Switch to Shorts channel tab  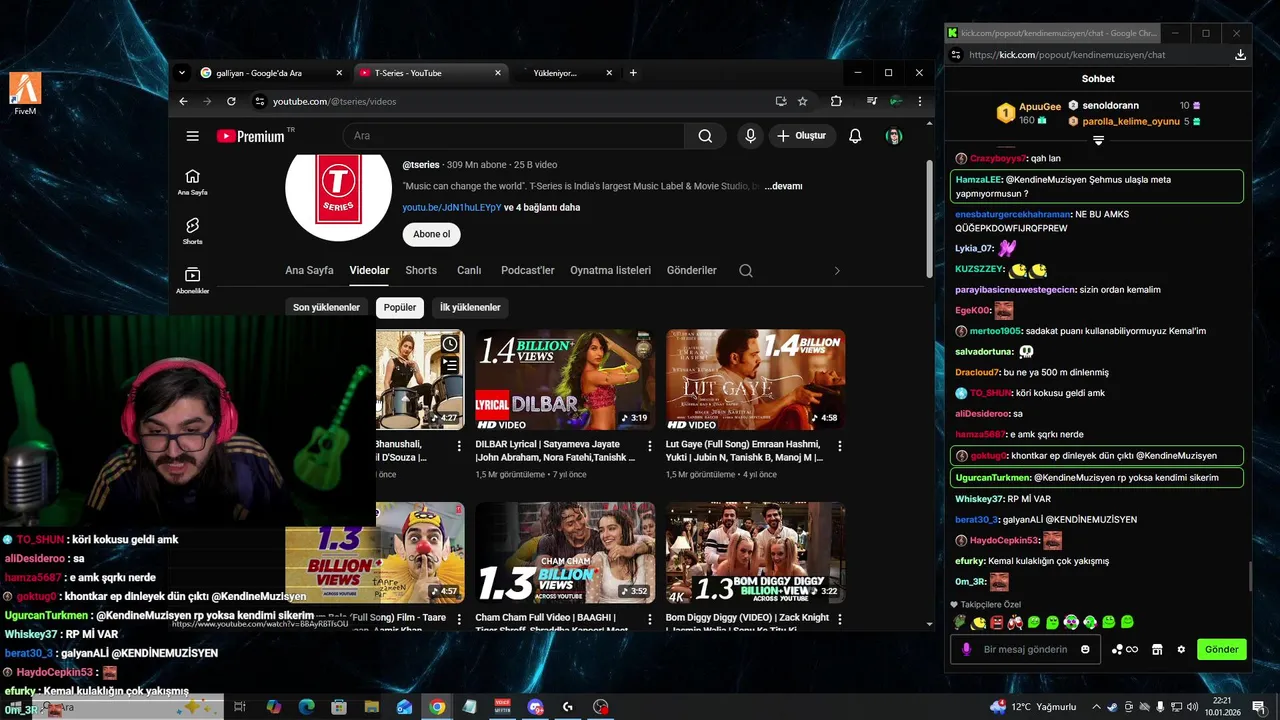click(x=421, y=270)
